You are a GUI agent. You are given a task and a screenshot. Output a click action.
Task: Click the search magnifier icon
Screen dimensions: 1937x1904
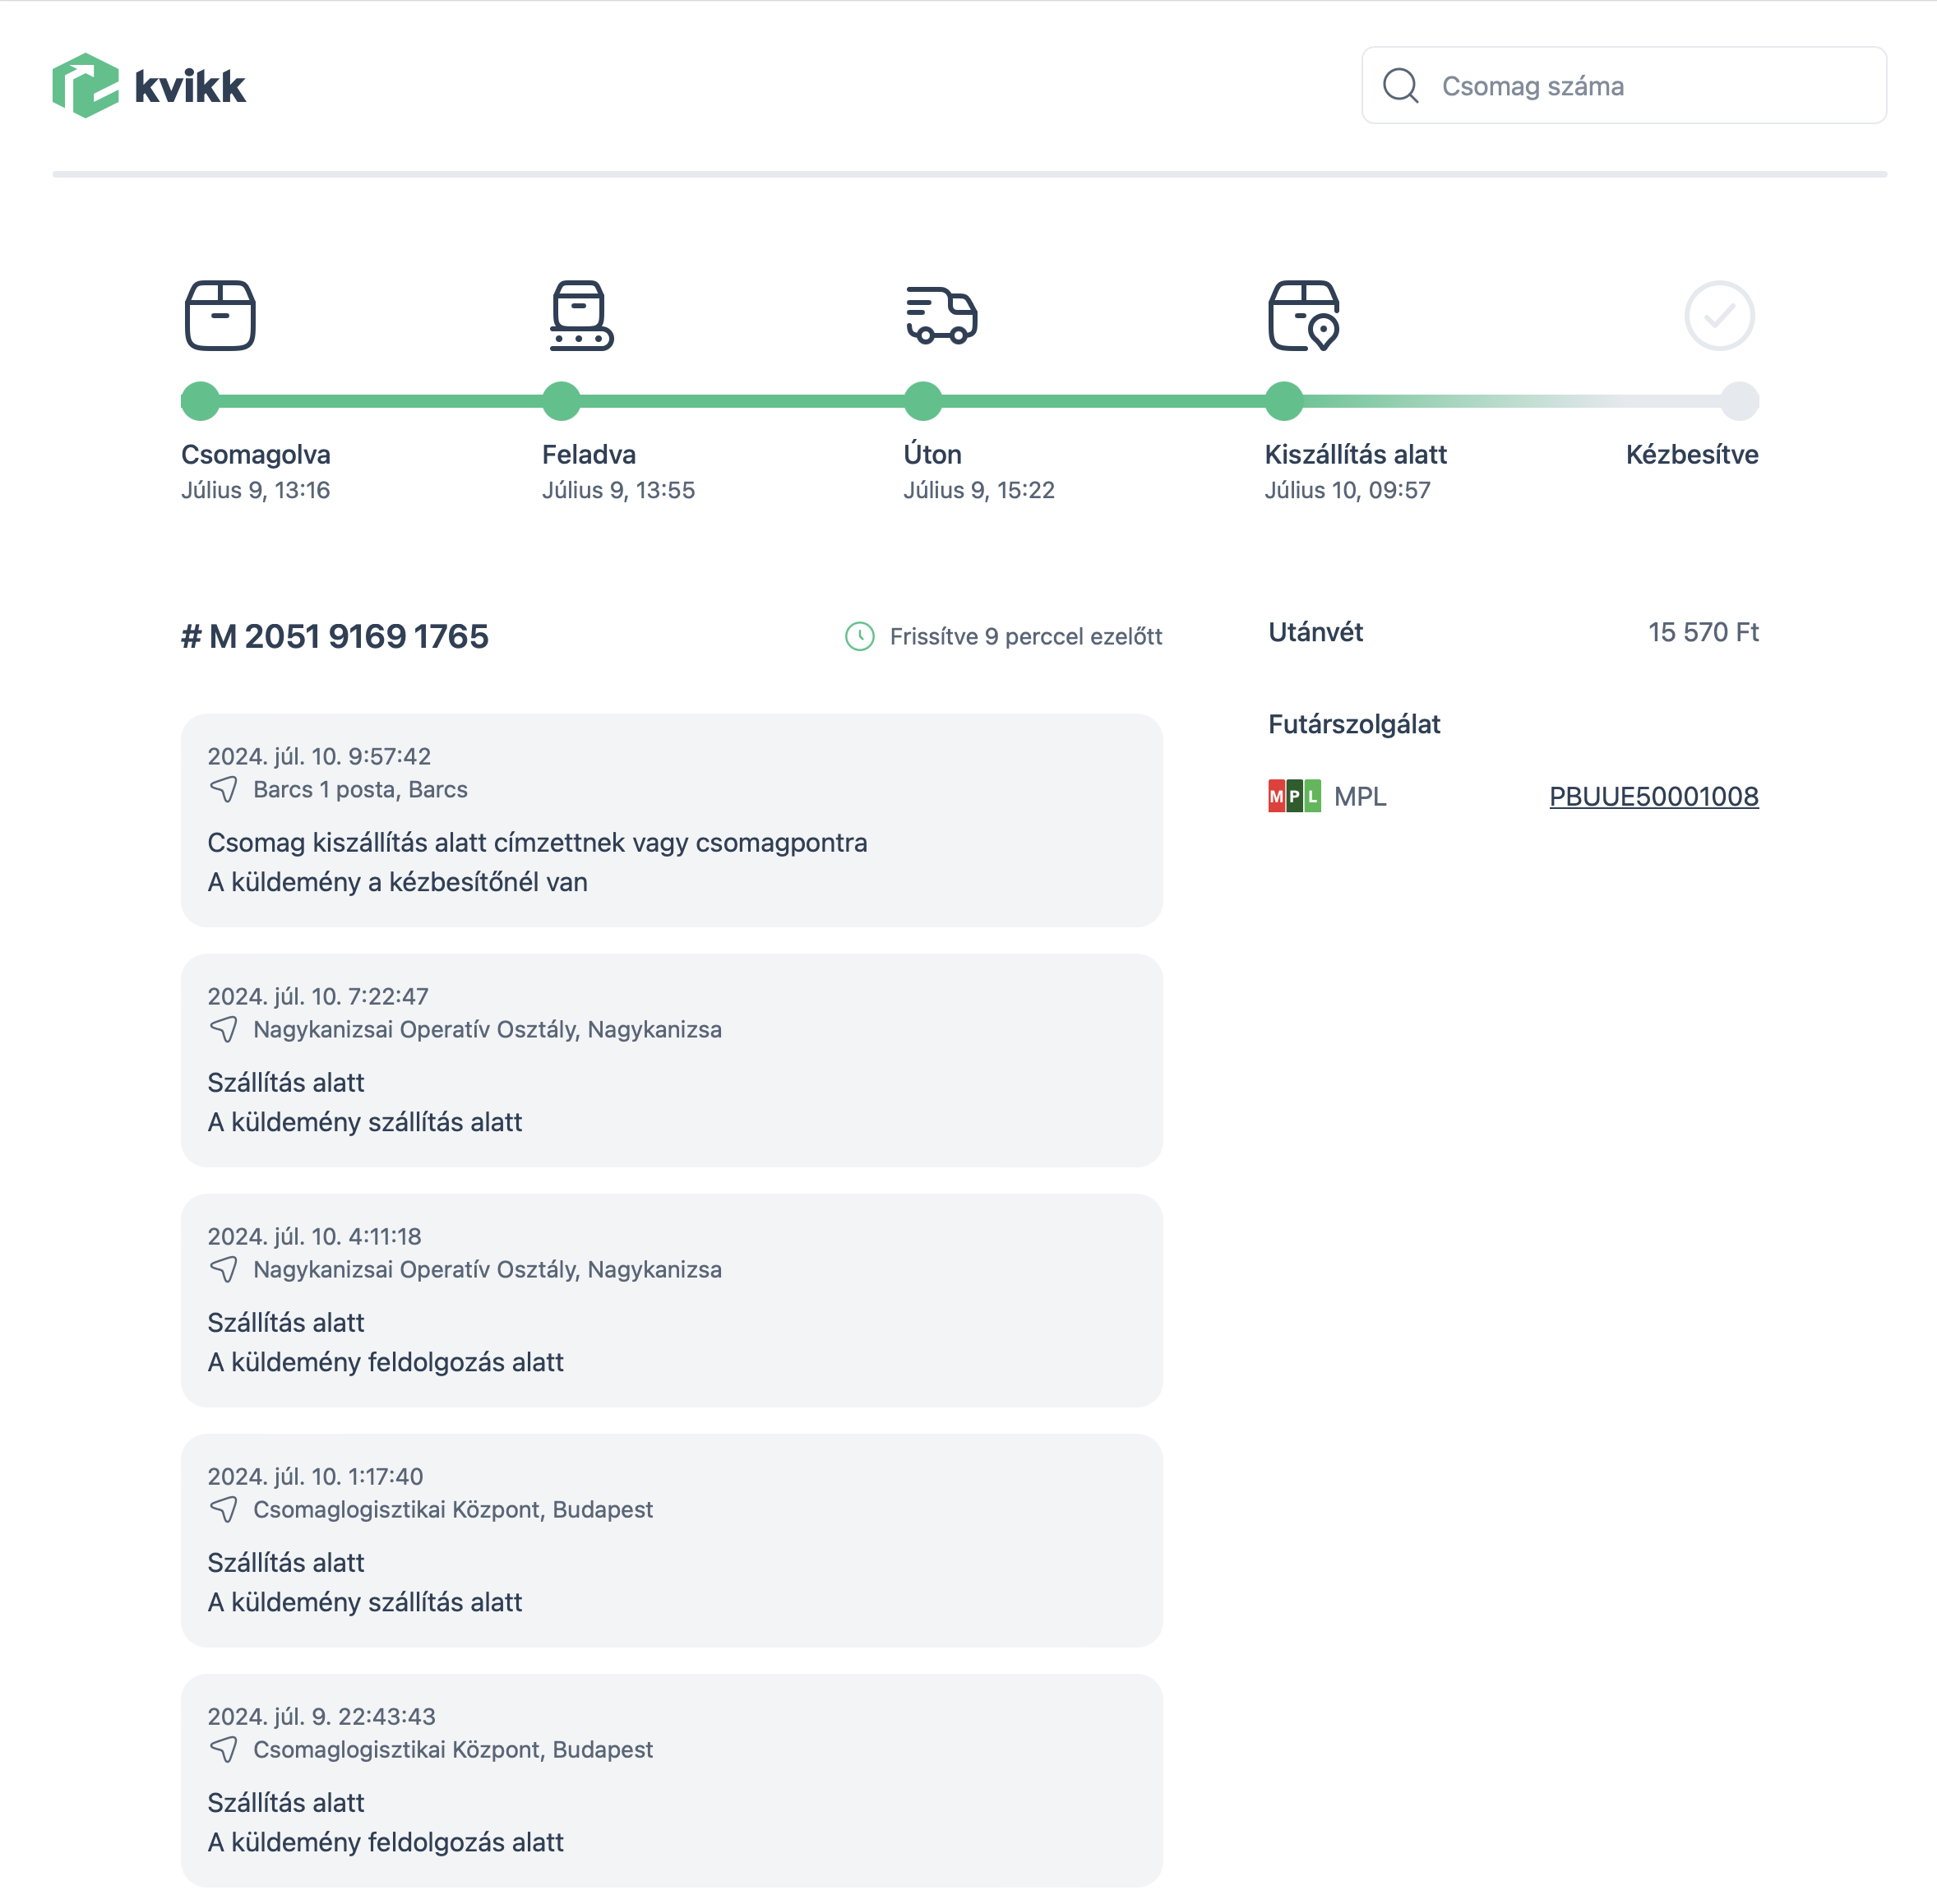(x=1400, y=86)
